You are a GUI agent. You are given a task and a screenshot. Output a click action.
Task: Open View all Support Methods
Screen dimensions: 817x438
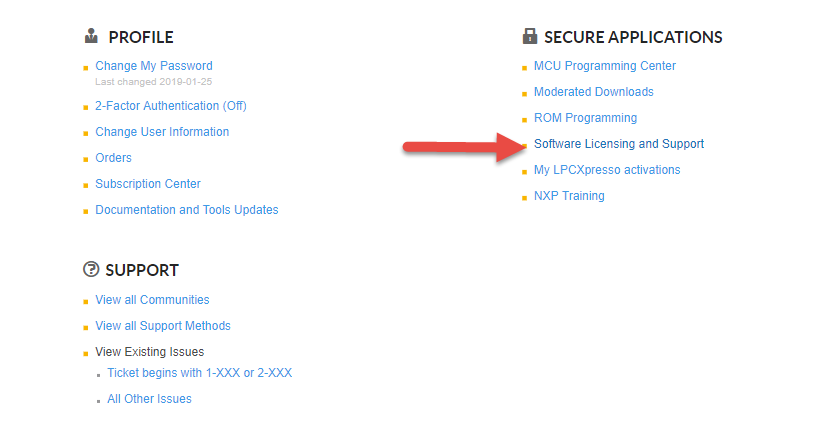pos(163,326)
